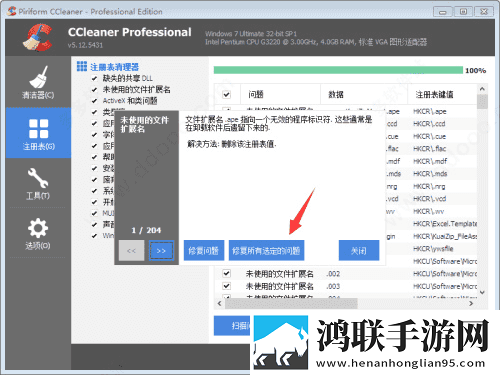
Task: Select the HKCR\.ccd registry key cell
Action: pyautogui.click(x=429, y=124)
